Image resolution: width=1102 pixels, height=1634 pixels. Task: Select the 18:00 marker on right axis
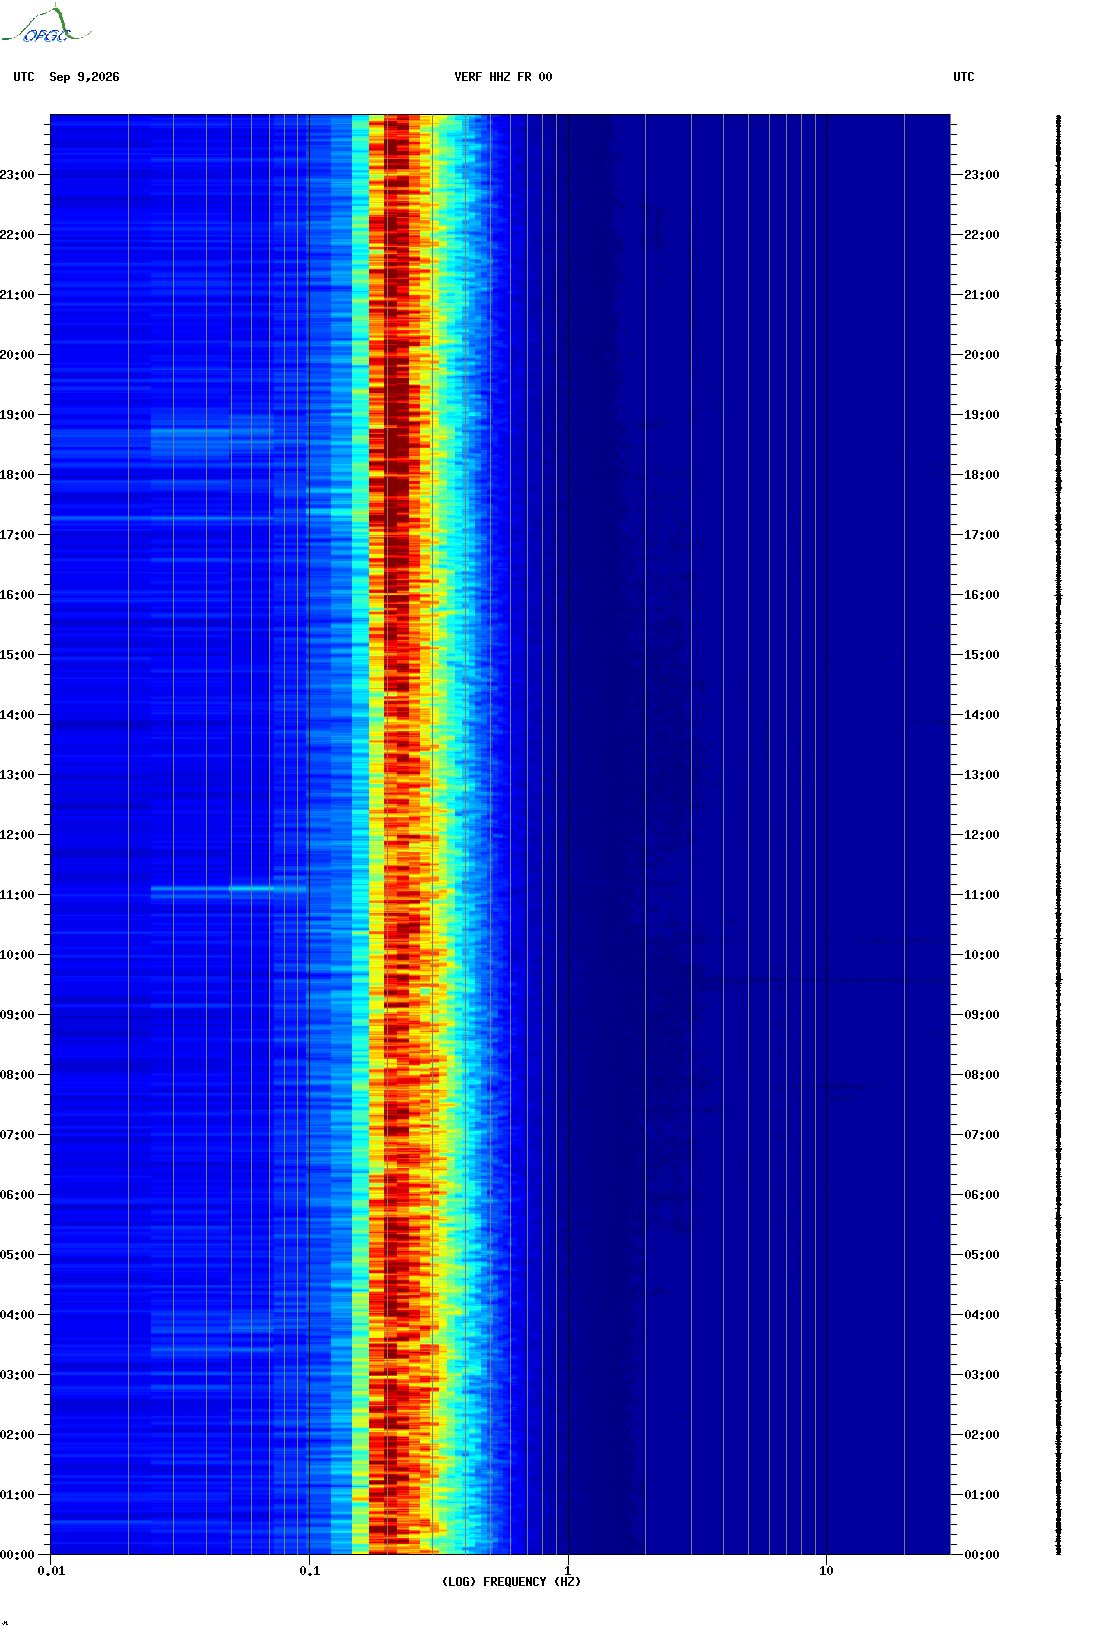pos(982,475)
